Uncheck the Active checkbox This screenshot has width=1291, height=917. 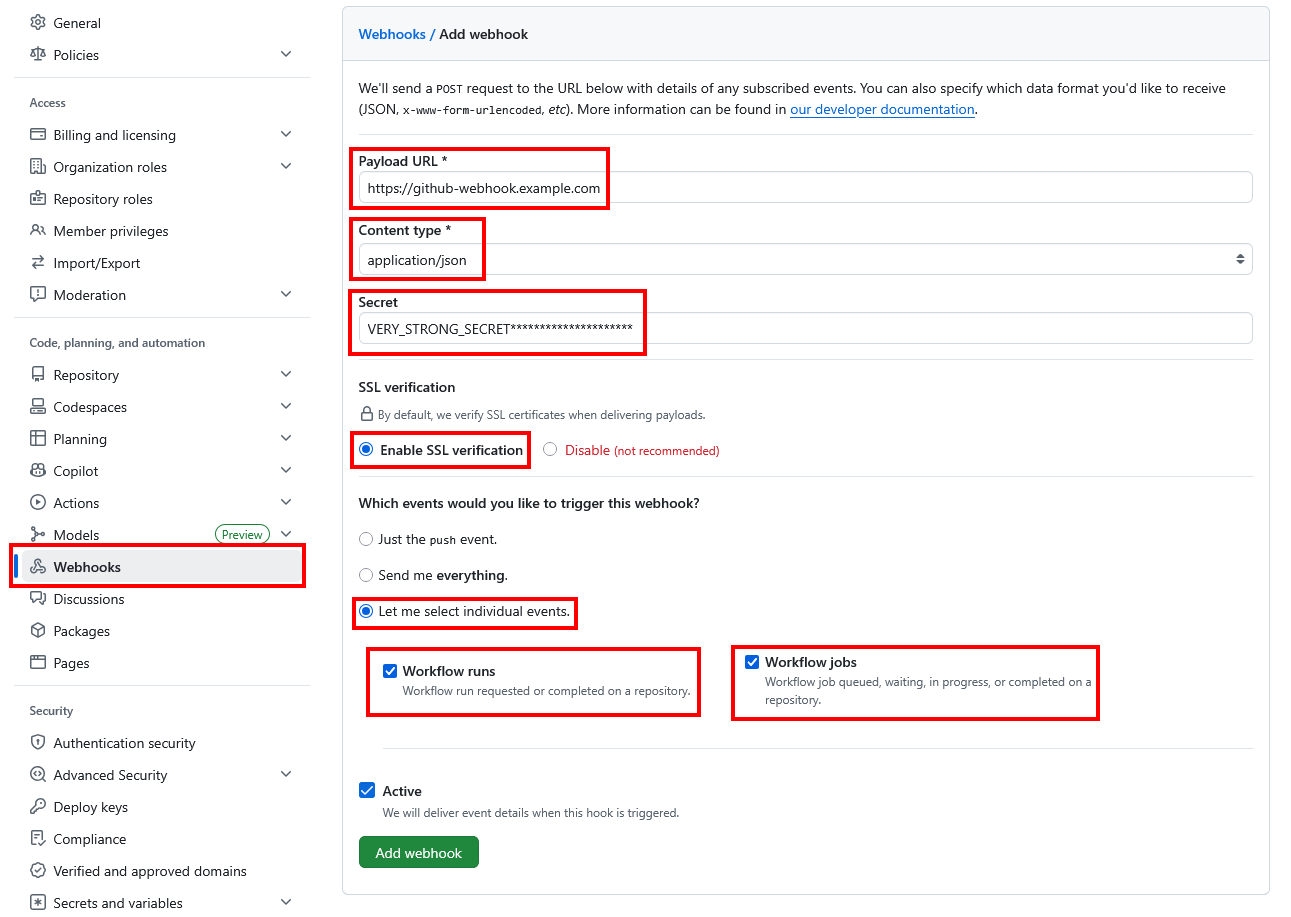pos(367,791)
